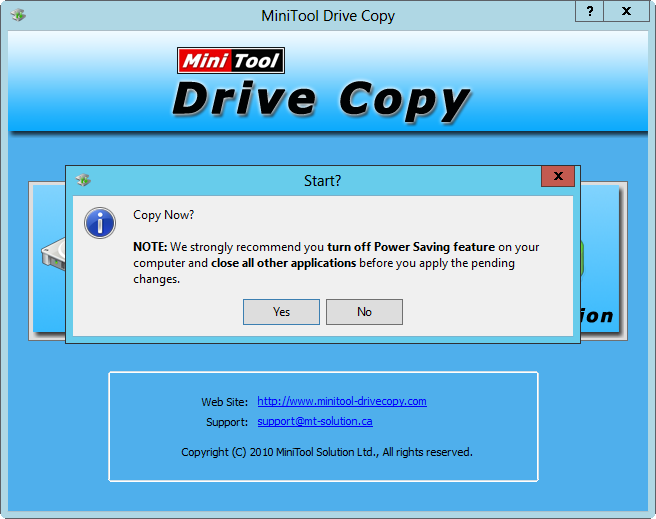This screenshot has height=519, width=656.
Task: Click the blue information icon in dialog
Action: pos(100,223)
